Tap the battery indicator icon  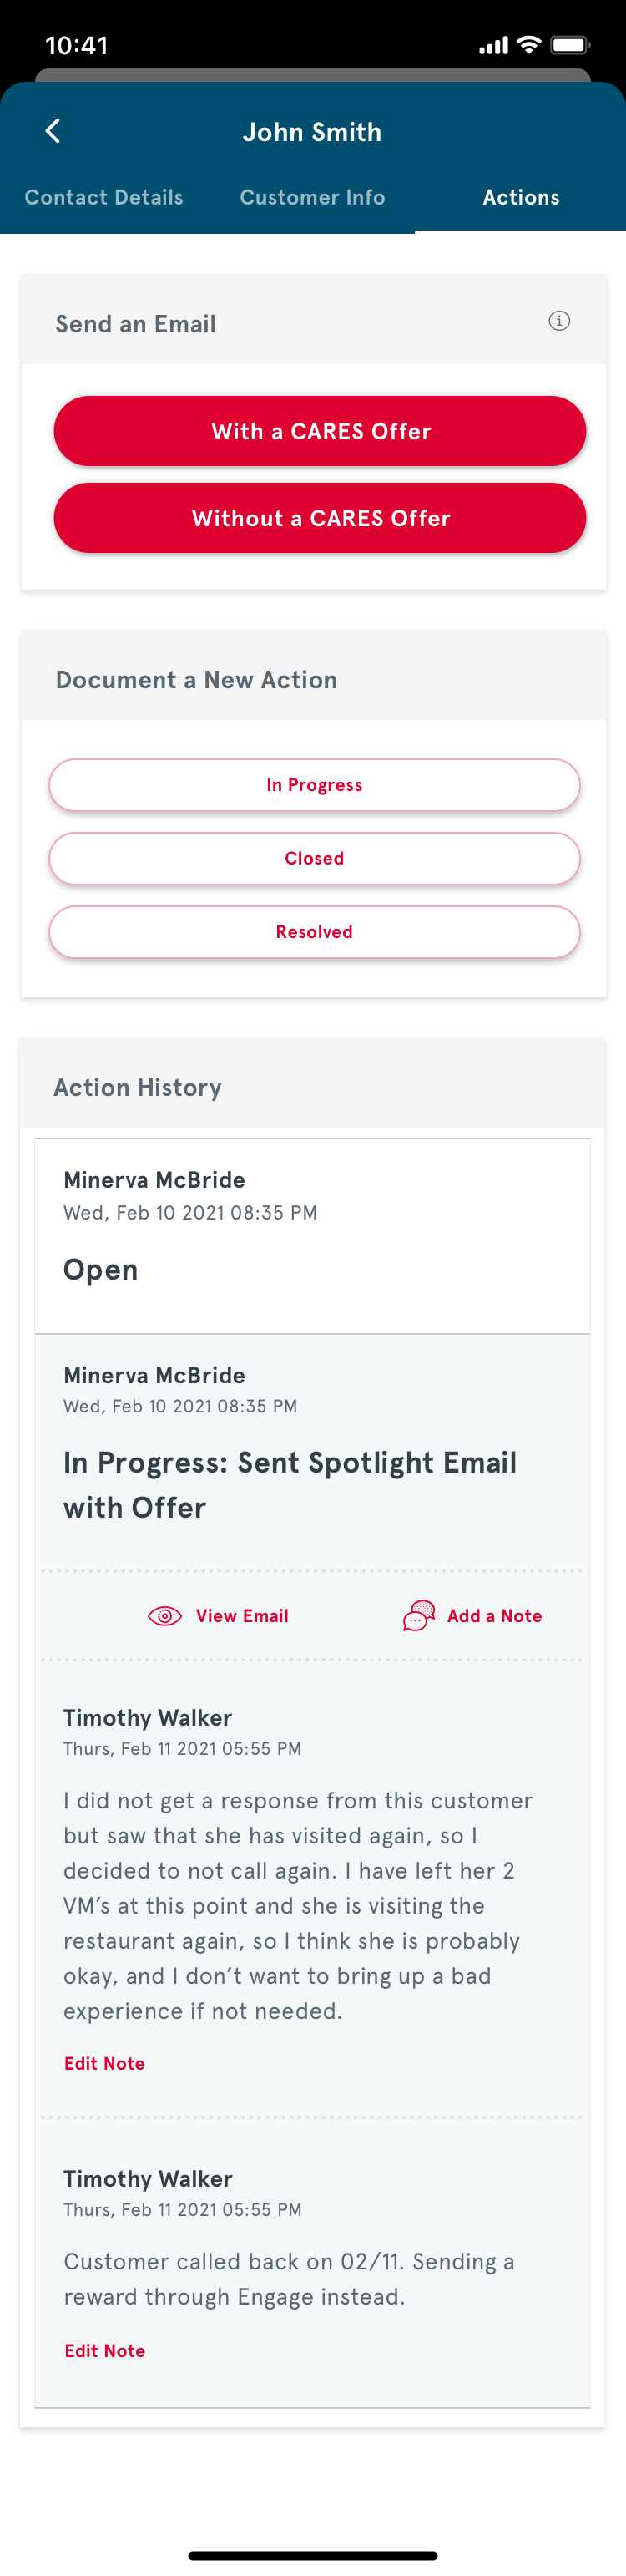click(x=570, y=45)
